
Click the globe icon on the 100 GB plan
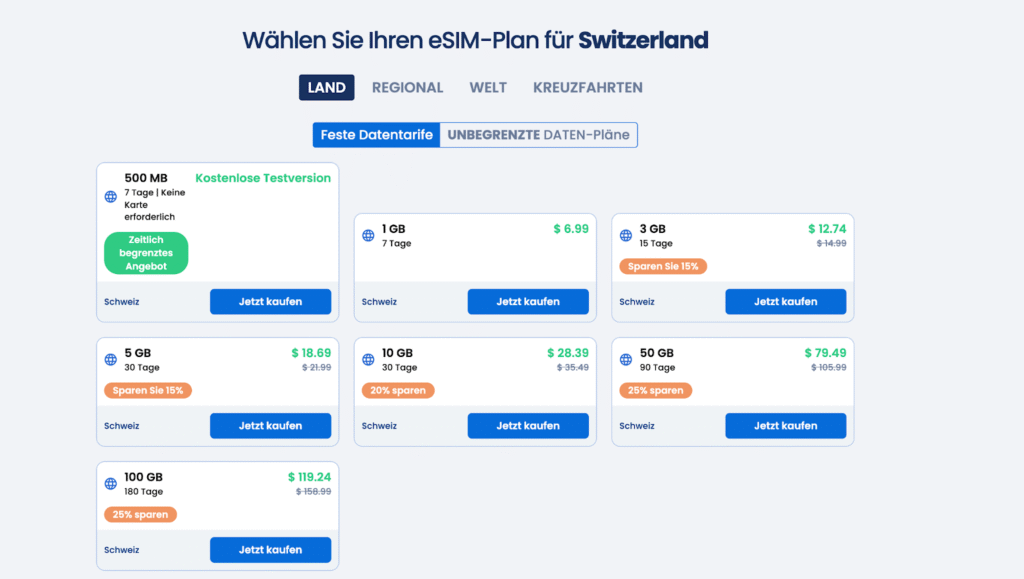click(110, 483)
